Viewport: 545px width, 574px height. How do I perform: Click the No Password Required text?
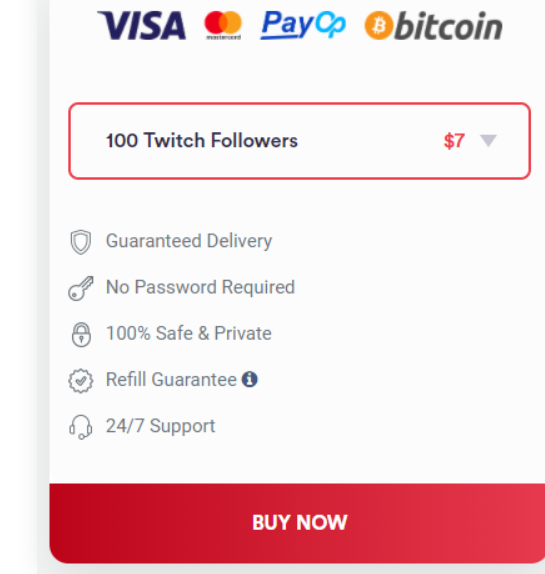pos(200,287)
